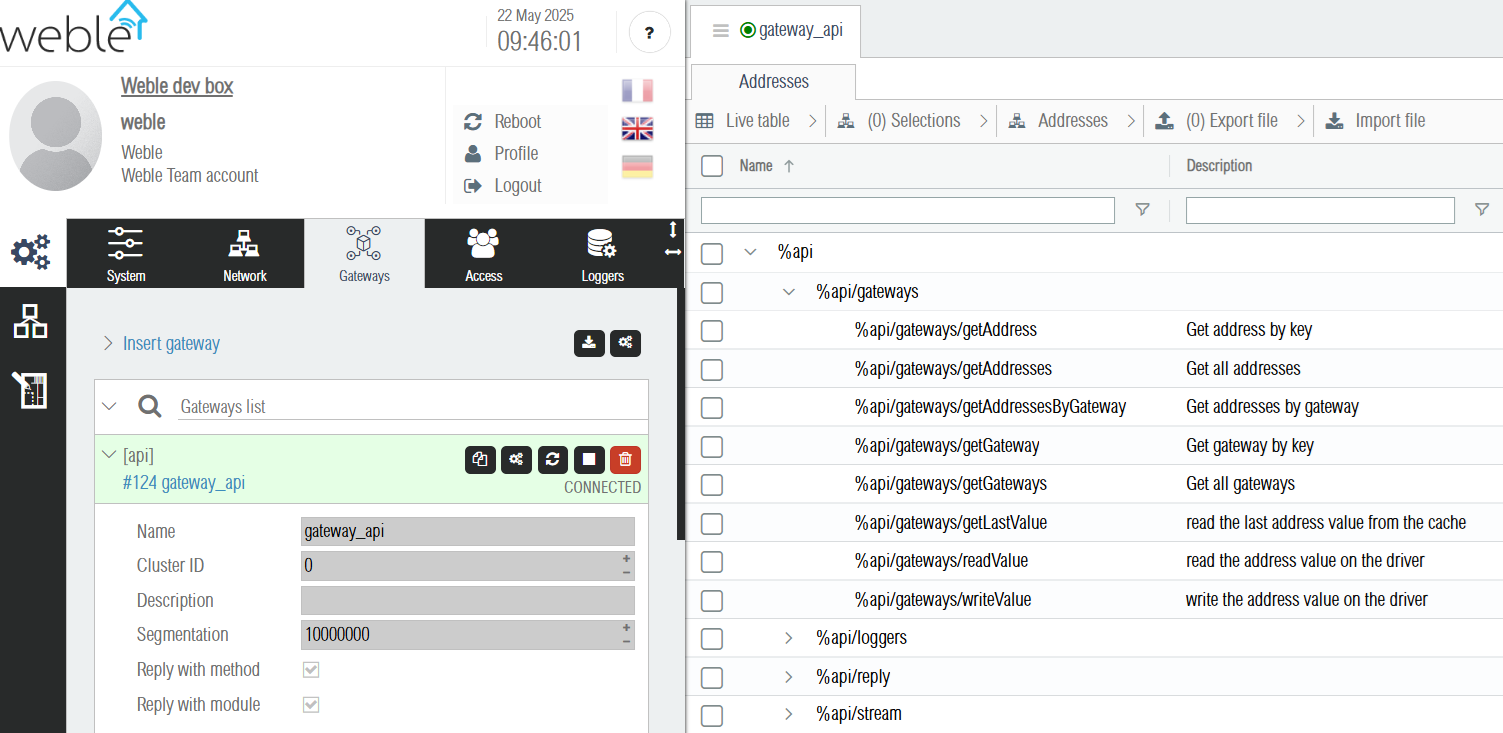The width and height of the screenshot is (1503, 733).
Task: Open the Network tab
Action: (245, 254)
